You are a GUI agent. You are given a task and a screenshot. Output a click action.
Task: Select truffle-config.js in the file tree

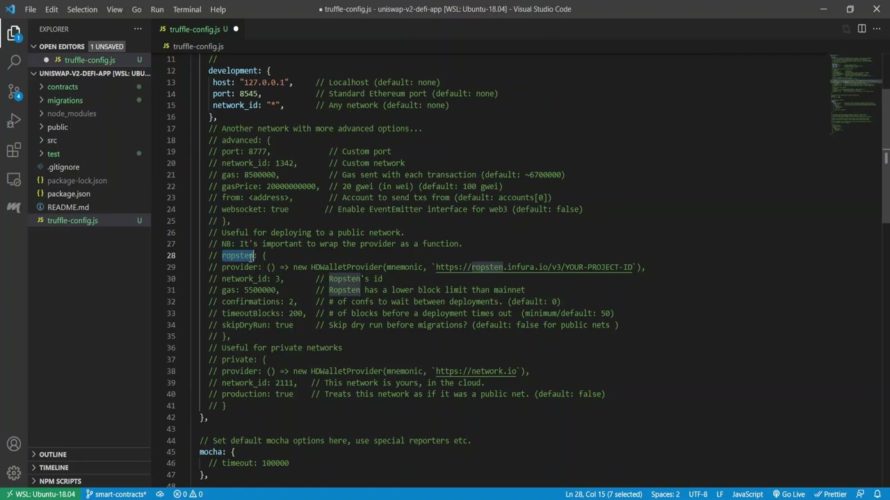pos(90,220)
